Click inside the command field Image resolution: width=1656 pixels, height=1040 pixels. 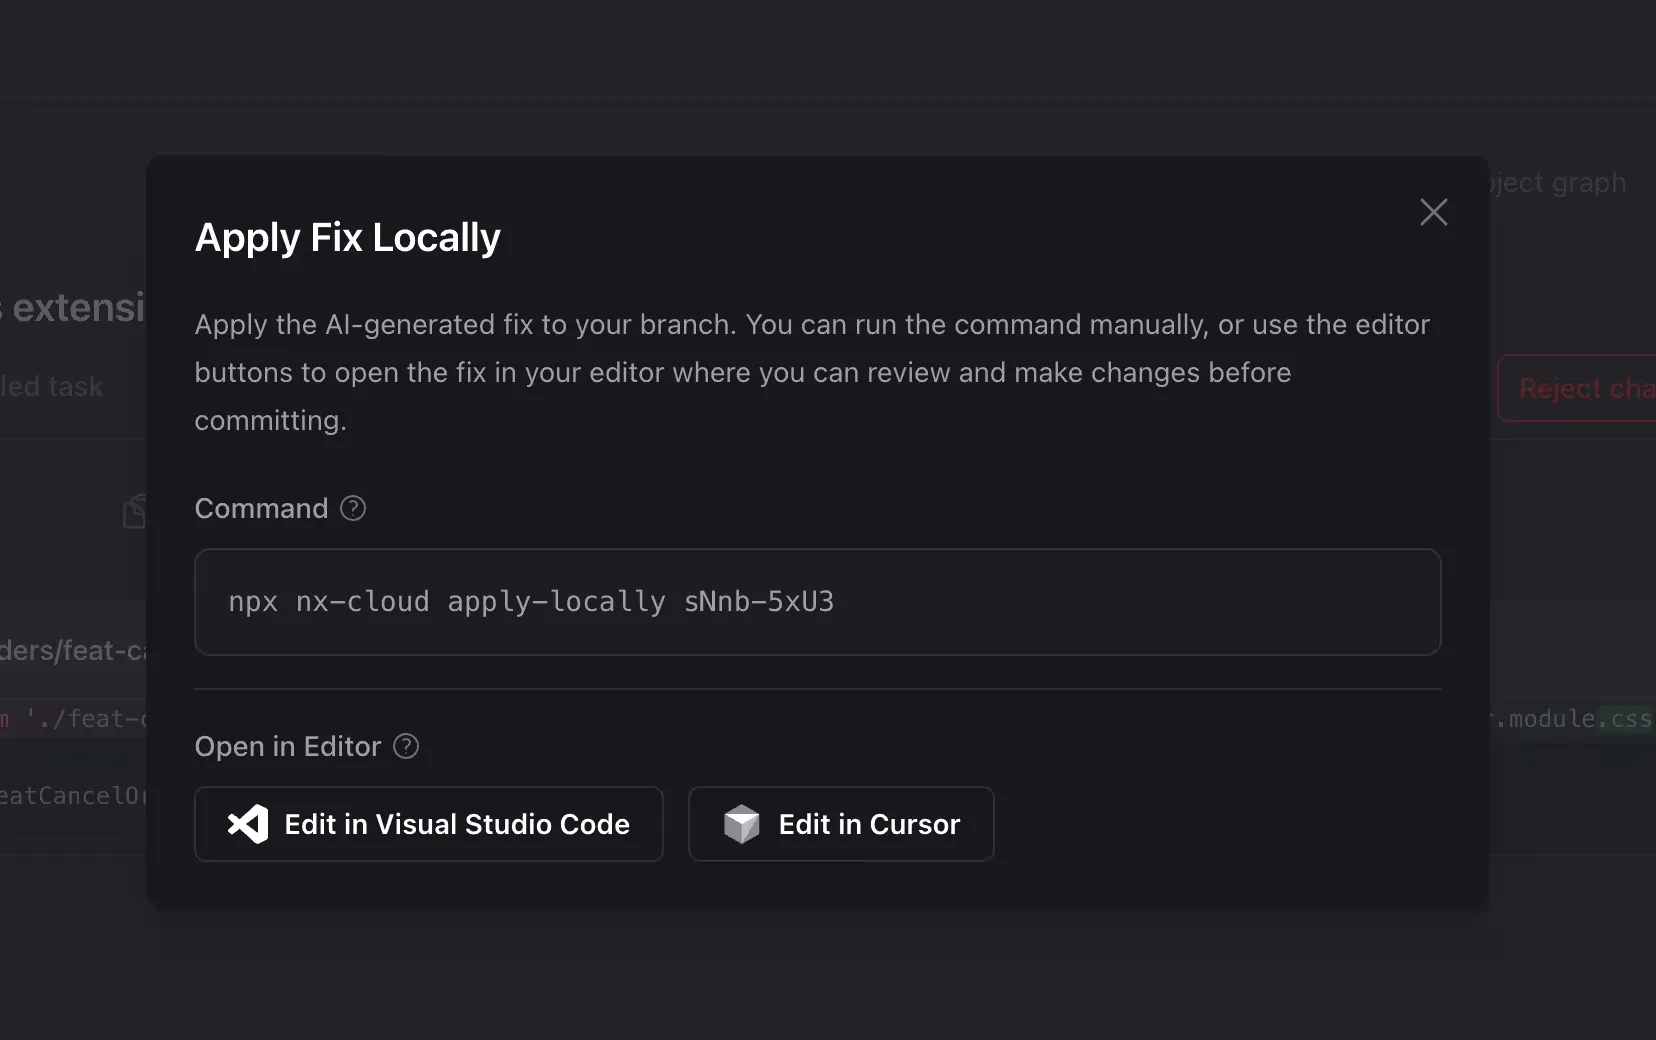tap(817, 602)
